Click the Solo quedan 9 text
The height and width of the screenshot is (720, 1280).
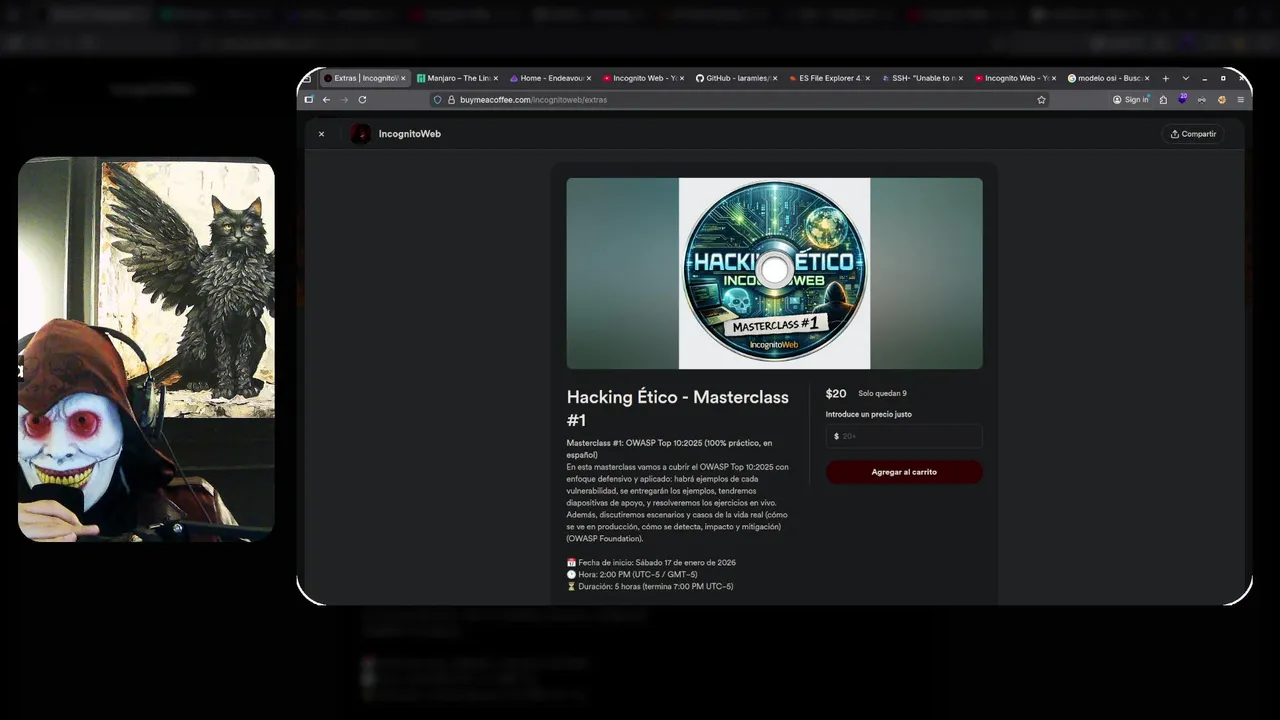[883, 394]
